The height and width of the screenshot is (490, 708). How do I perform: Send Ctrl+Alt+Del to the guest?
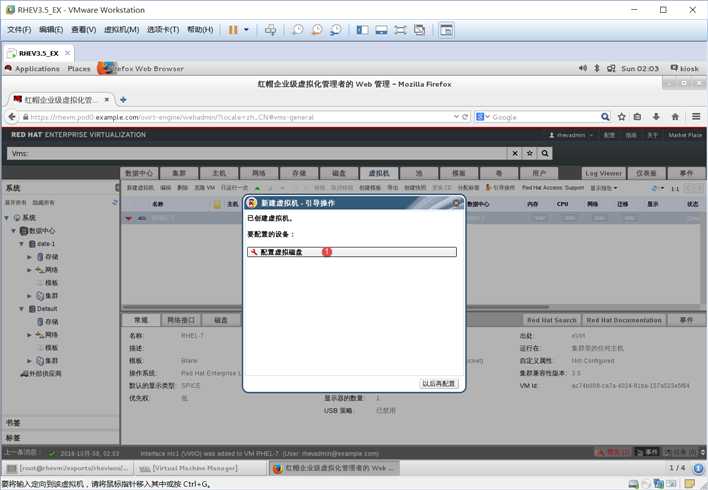270,30
